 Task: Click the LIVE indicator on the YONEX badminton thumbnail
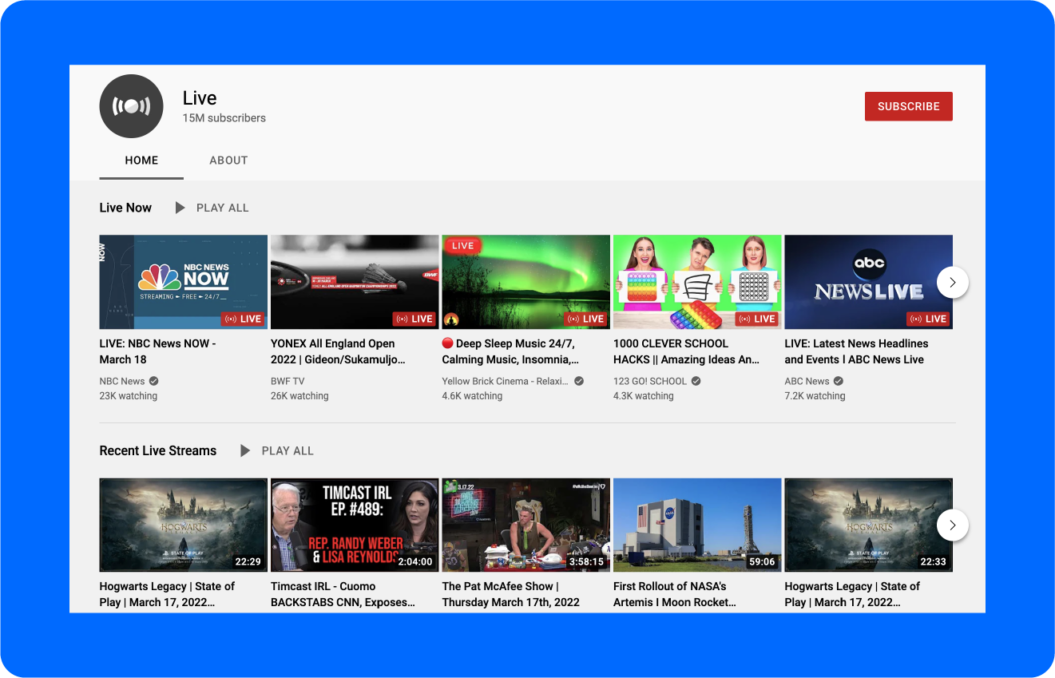pos(413,318)
